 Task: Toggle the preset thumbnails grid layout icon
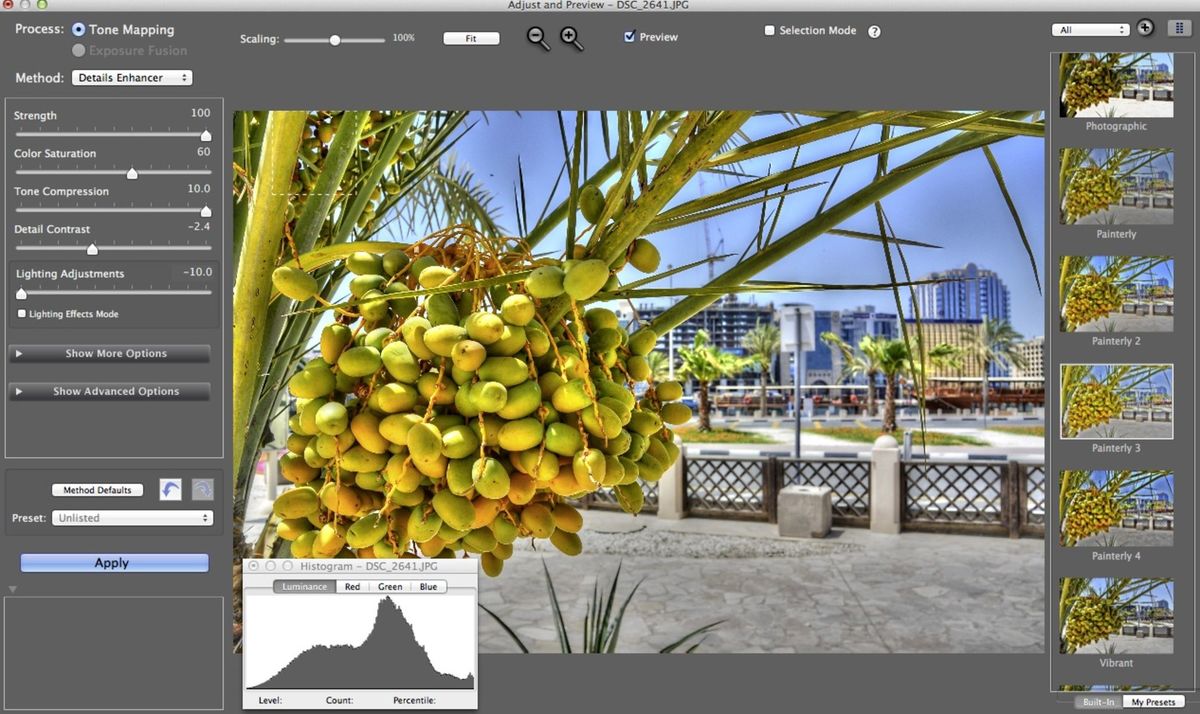[1179, 28]
